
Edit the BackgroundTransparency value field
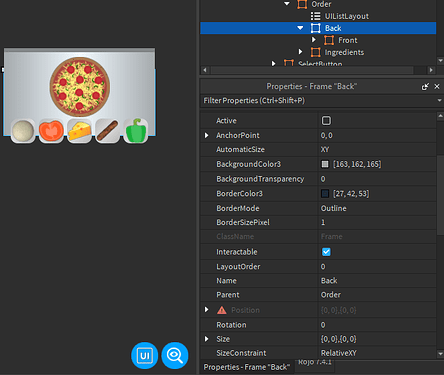coord(377,179)
